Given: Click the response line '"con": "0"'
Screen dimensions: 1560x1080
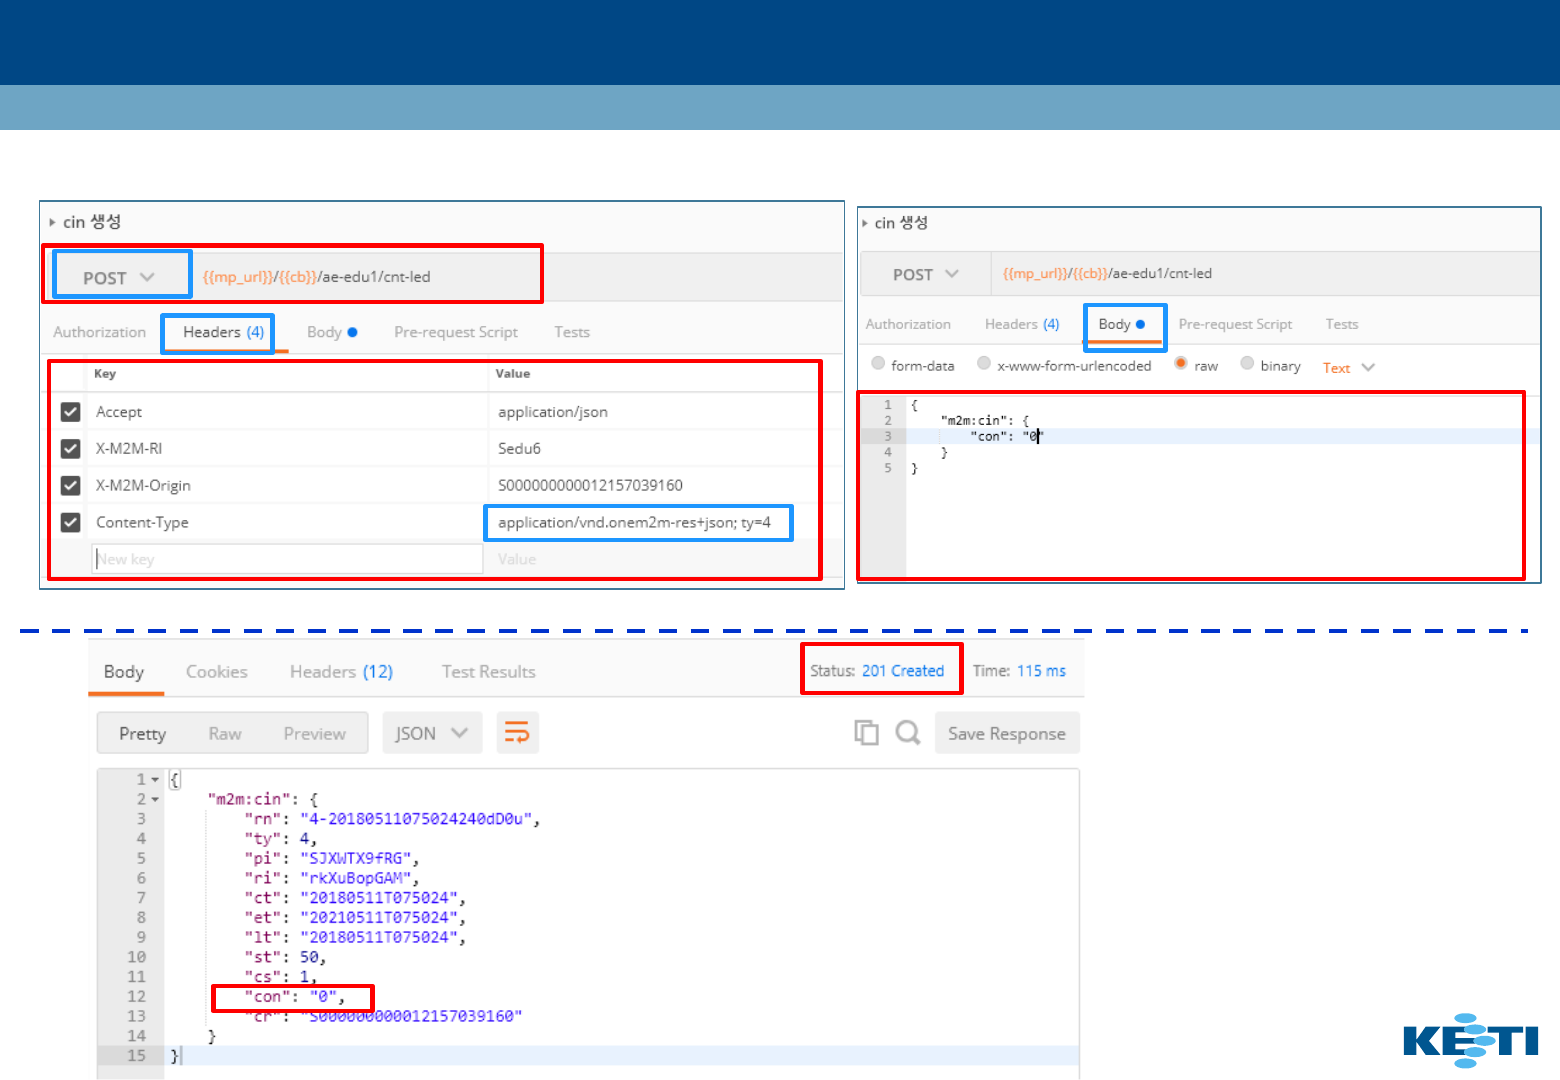Looking at the screenshot, I should tap(294, 997).
